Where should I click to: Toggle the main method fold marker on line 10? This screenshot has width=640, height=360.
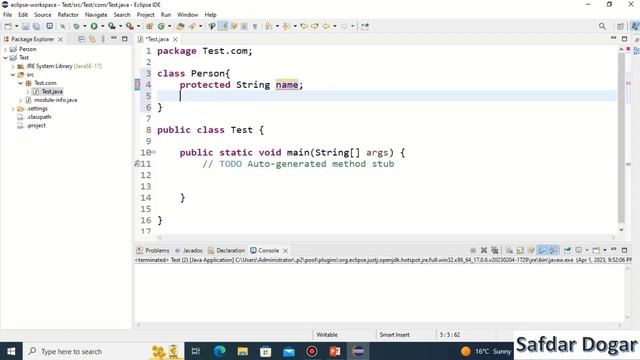click(154, 153)
